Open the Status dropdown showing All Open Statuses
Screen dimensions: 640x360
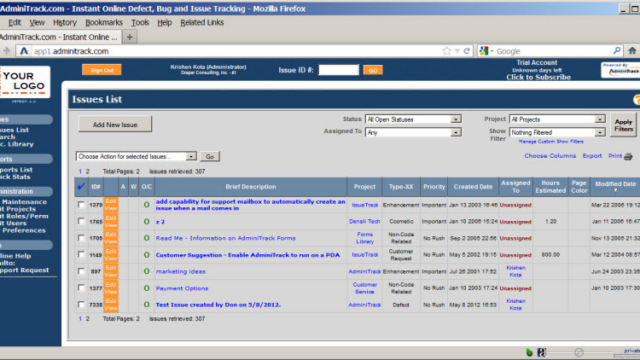coord(413,119)
